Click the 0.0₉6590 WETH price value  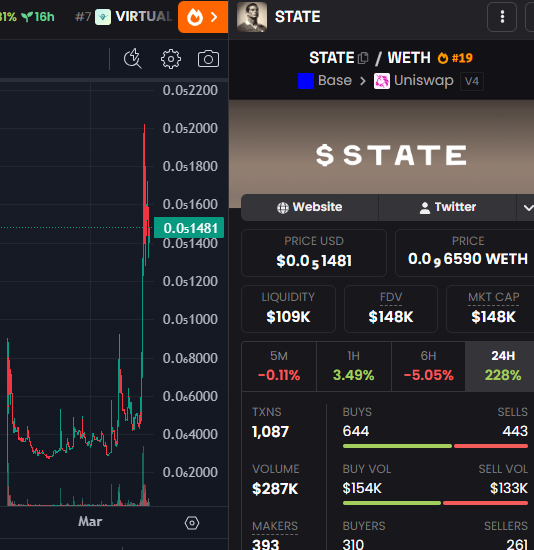468,260
